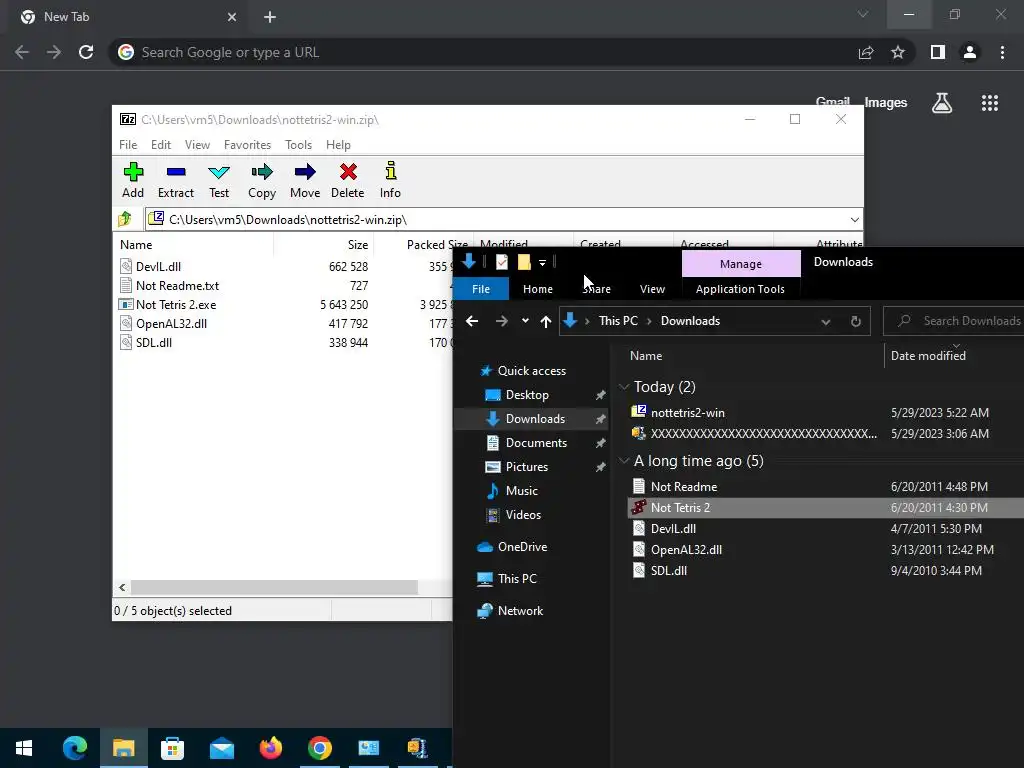The image size is (1024, 768).
Task: Refresh the Downloads folder in Explorer
Action: coord(856,321)
